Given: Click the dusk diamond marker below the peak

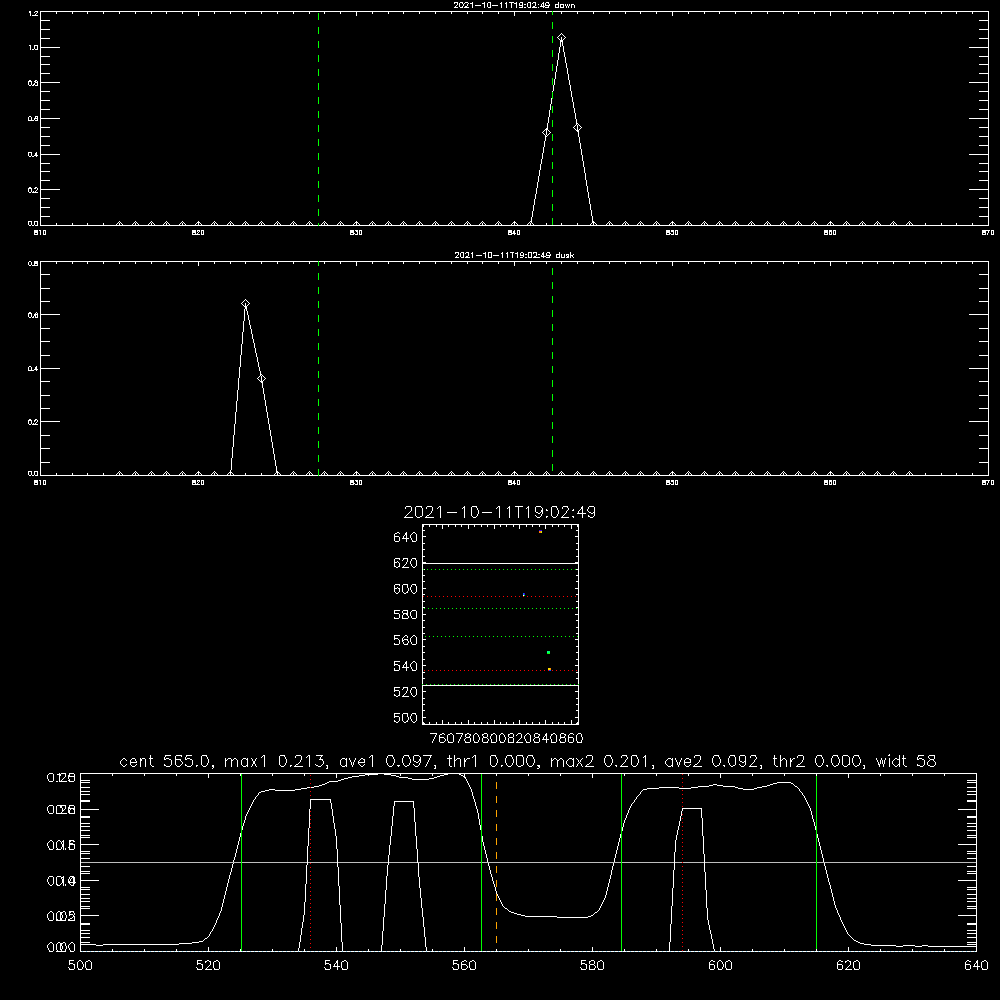Looking at the screenshot, I should tap(261, 379).
